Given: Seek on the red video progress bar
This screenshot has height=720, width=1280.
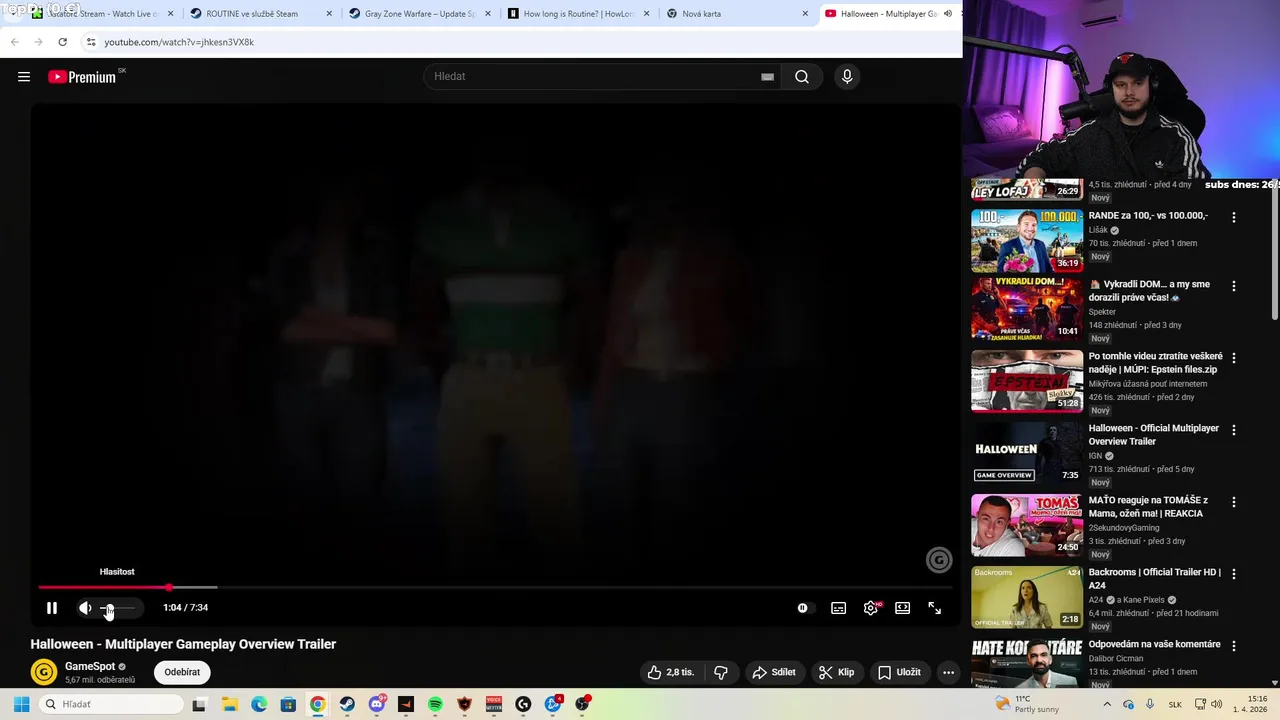Looking at the screenshot, I should [494, 587].
